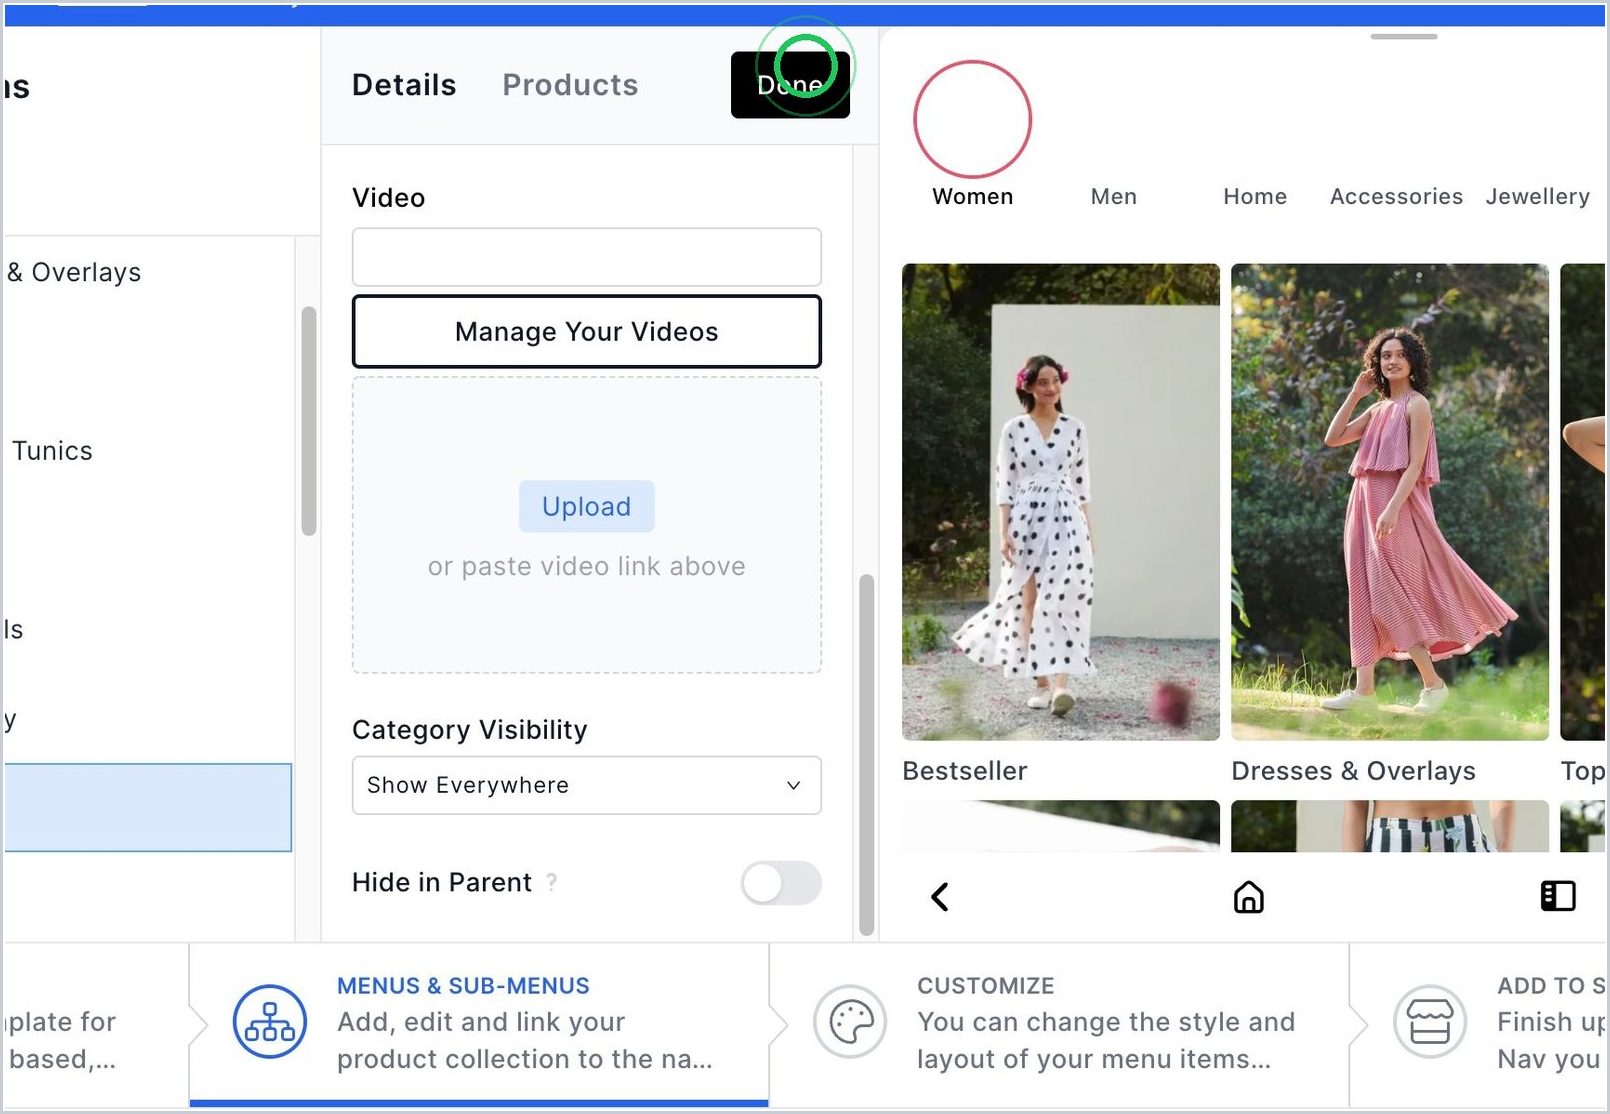Click the Details panel scrollbar
The height and width of the screenshot is (1114, 1610).
[866, 755]
